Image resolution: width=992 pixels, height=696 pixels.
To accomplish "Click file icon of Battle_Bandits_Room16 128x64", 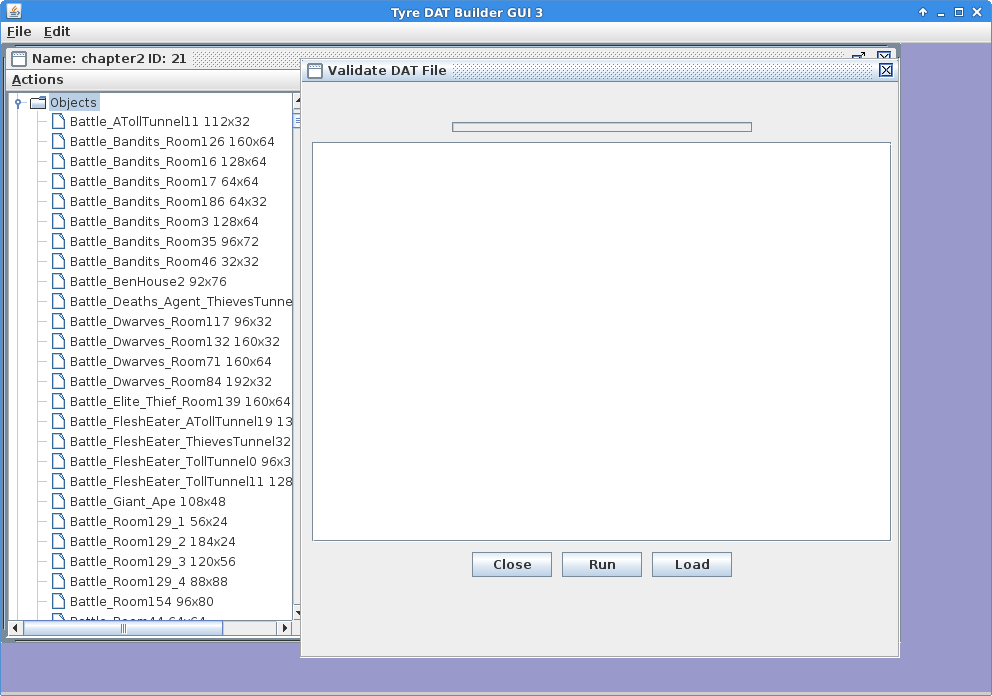I will 58,161.
